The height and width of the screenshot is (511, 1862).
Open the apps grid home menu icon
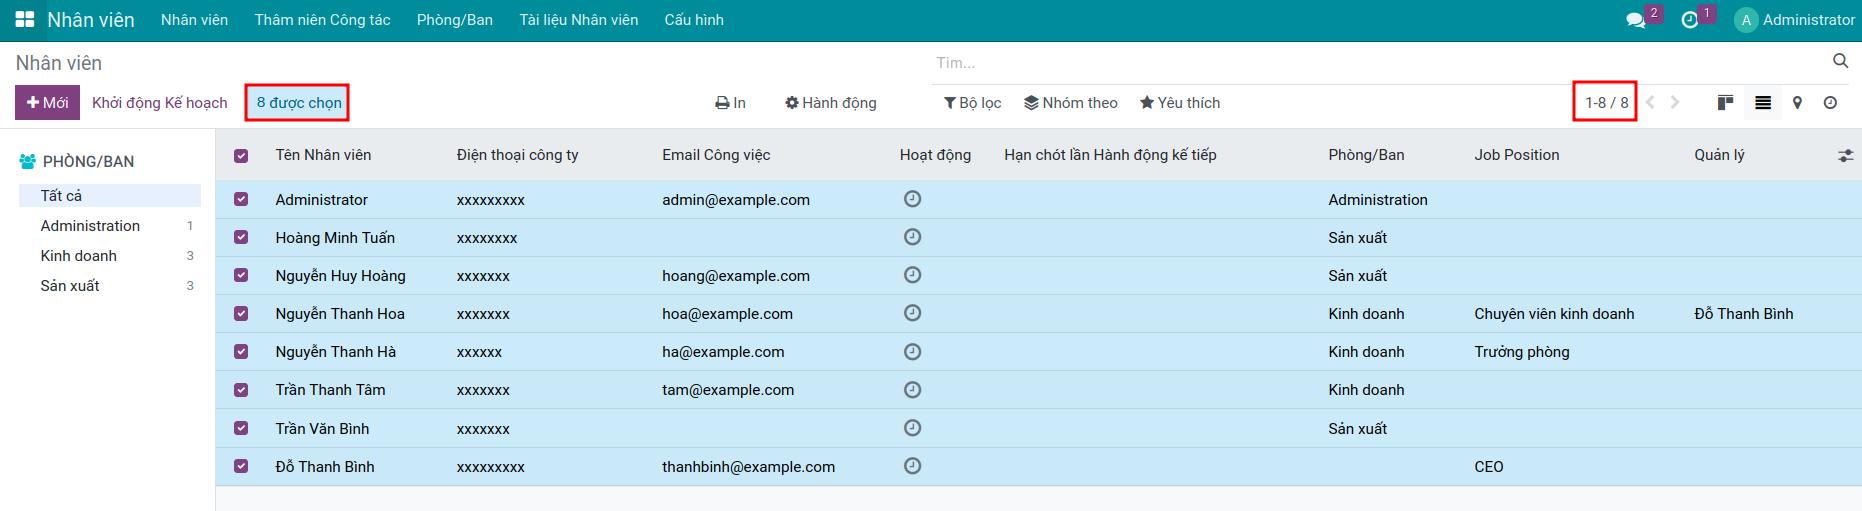click(x=25, y=20)
